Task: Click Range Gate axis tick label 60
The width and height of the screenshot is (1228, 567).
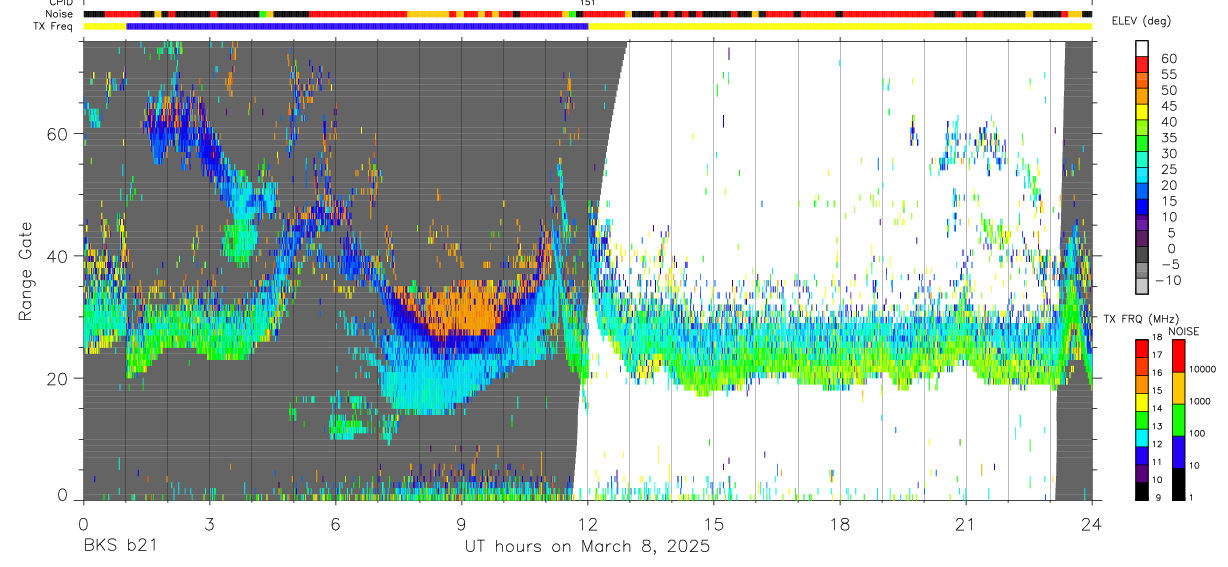Action: pyautogui.click(x=58, y=133)
